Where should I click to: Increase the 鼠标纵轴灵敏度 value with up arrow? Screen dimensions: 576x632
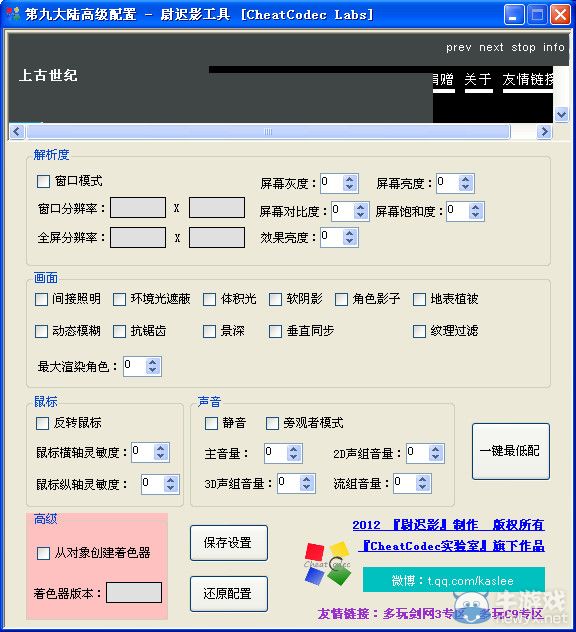click(171, 480)
